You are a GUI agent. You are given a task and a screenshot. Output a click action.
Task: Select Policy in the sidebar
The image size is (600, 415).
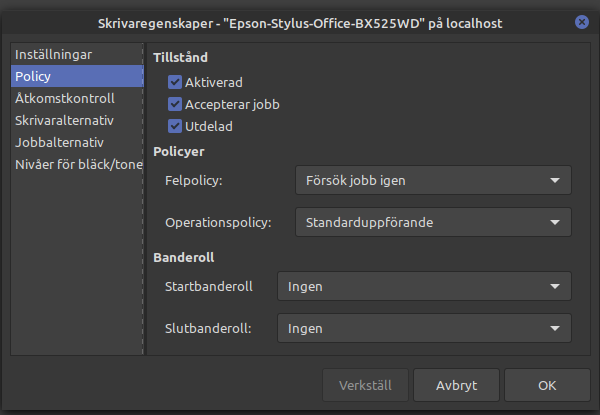[77, 76]
